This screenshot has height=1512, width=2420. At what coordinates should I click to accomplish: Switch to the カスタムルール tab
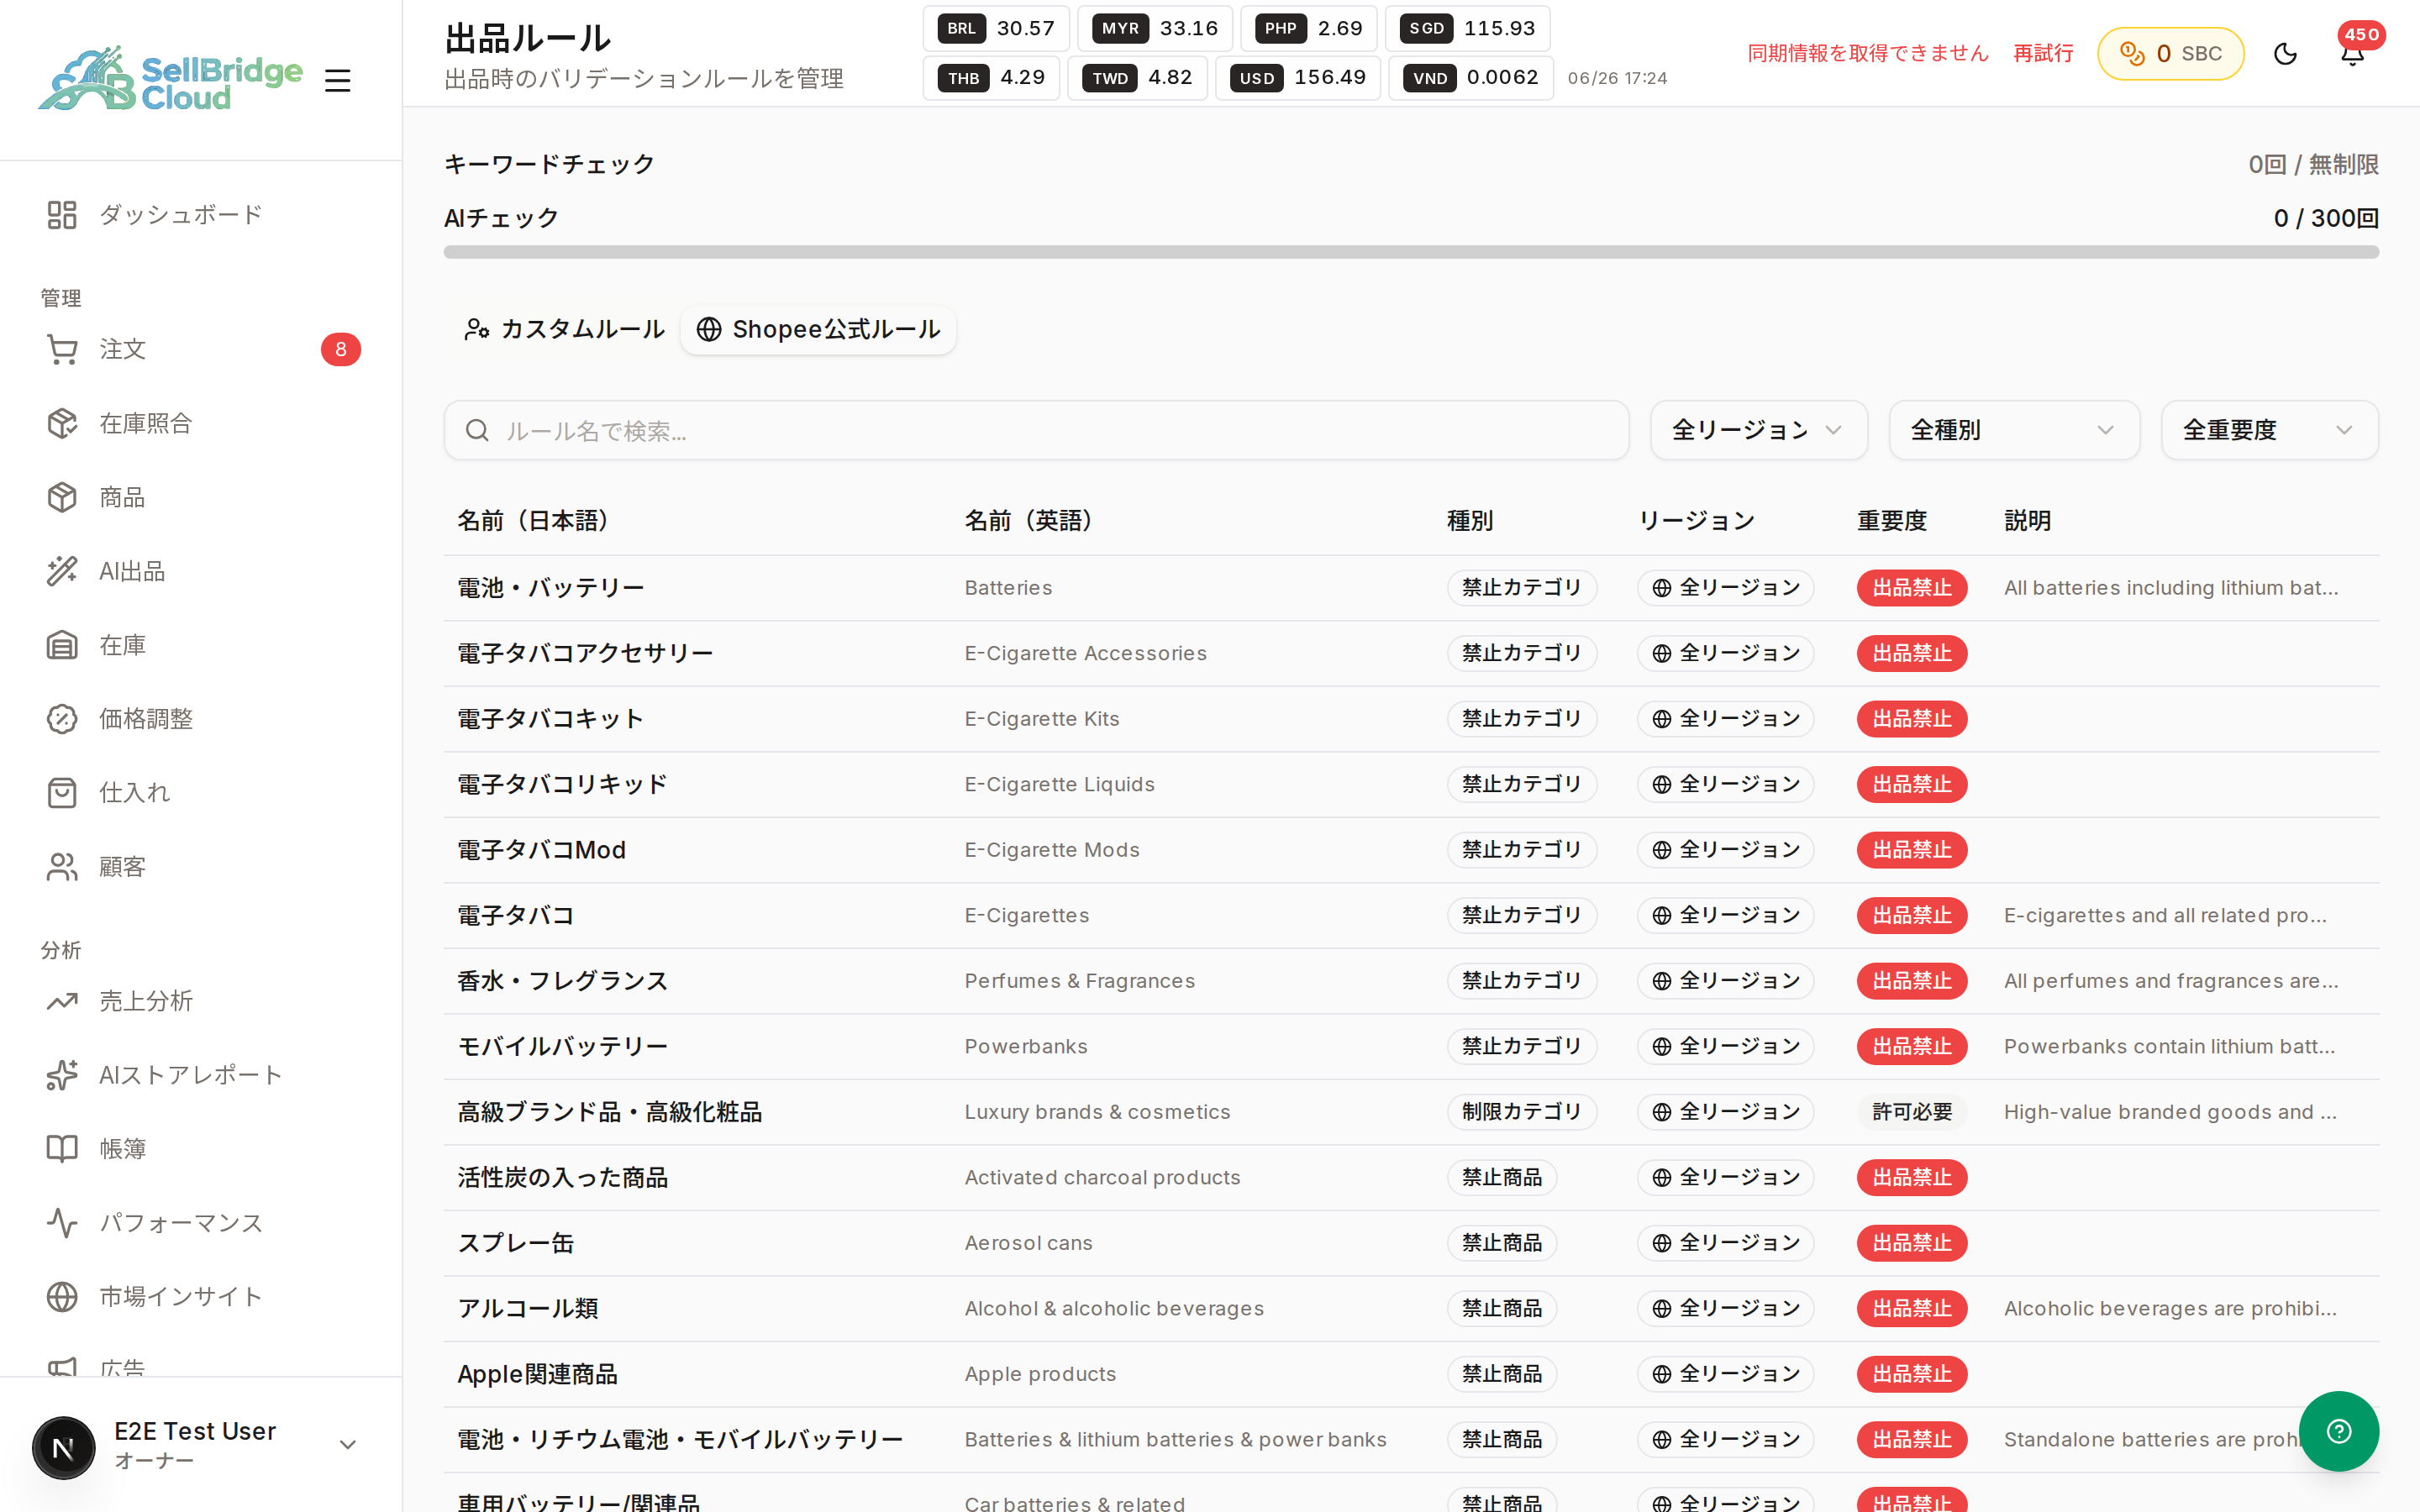[564, 329]
